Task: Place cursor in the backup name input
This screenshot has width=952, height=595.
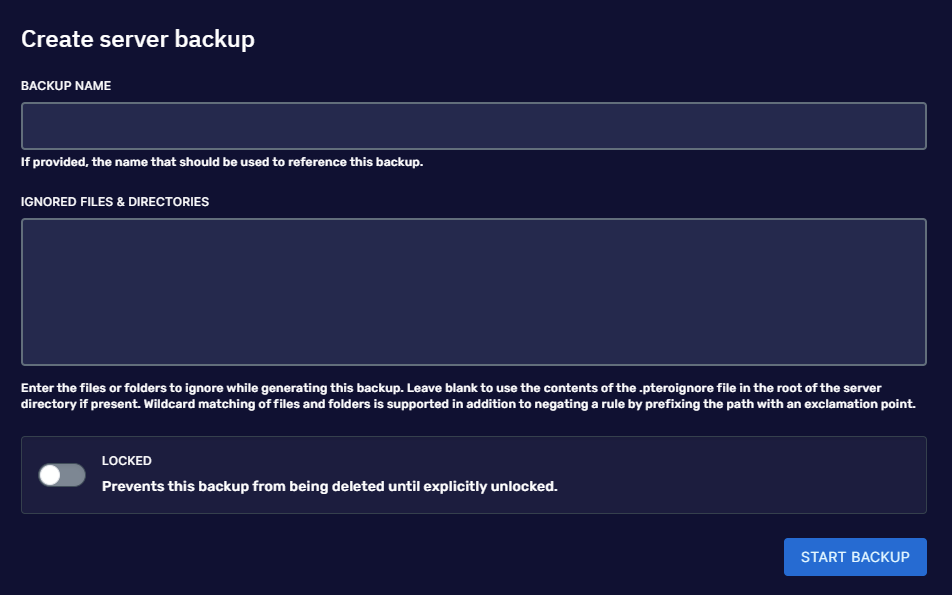Action: 473,126
